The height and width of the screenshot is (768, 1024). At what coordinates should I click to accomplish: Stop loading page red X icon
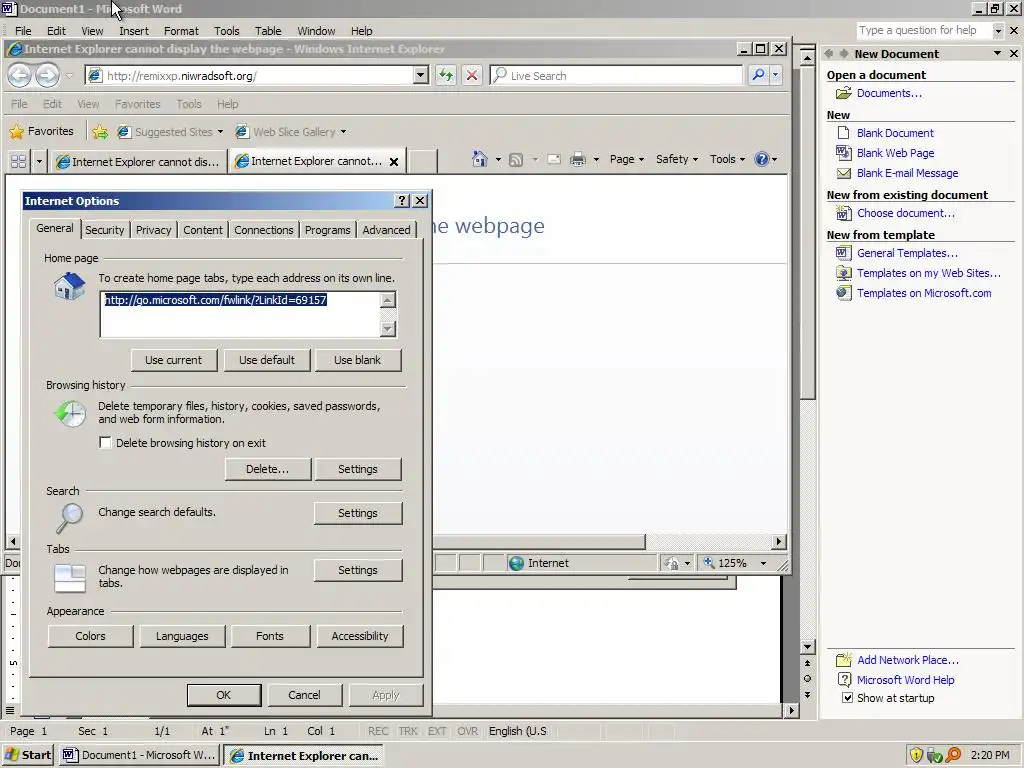pyautogui.click(x=472, y=75)
